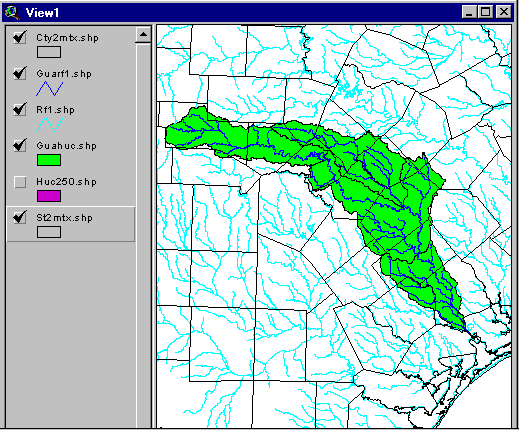Hide the Rf1.shp river theme

pos(20,109)
